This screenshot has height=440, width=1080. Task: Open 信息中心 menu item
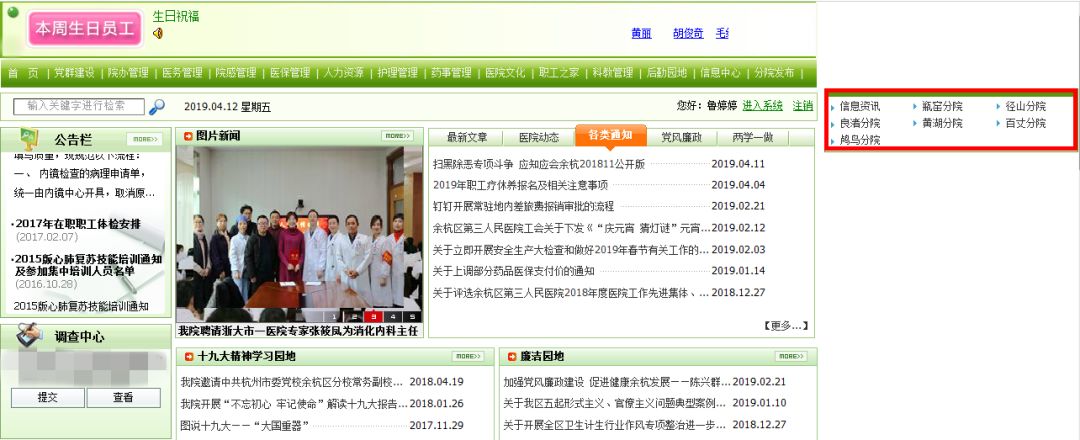[720, 72]
